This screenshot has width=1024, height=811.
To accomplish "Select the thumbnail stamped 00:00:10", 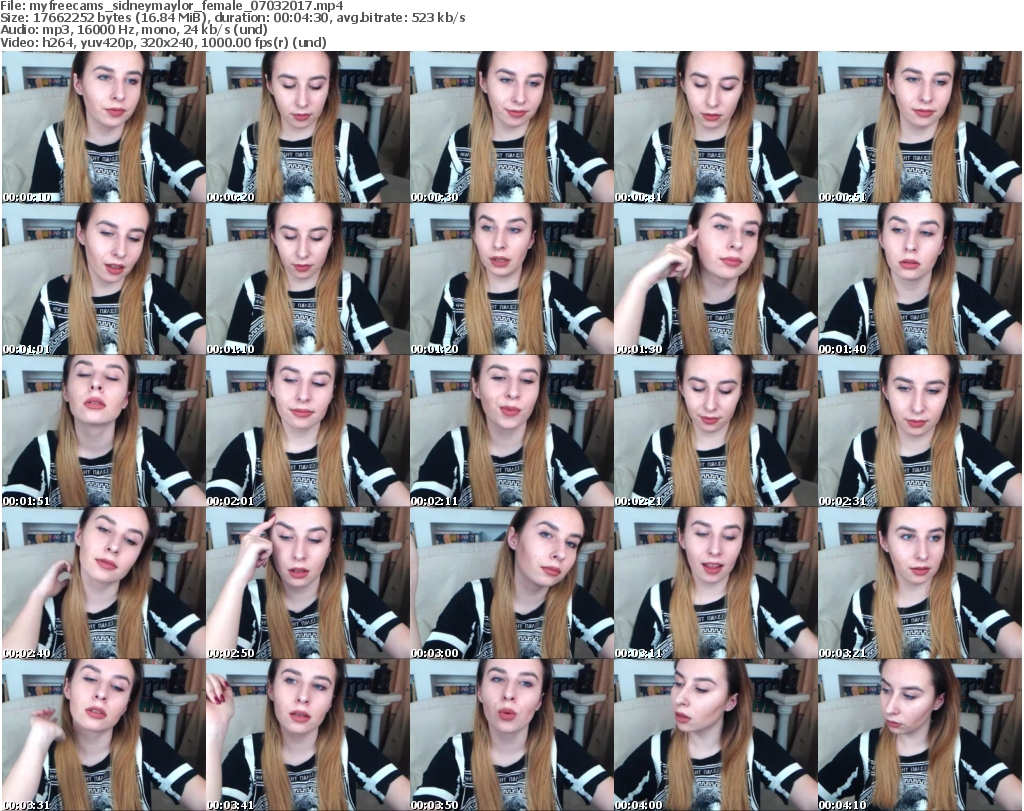I will (x=103, y=127).
